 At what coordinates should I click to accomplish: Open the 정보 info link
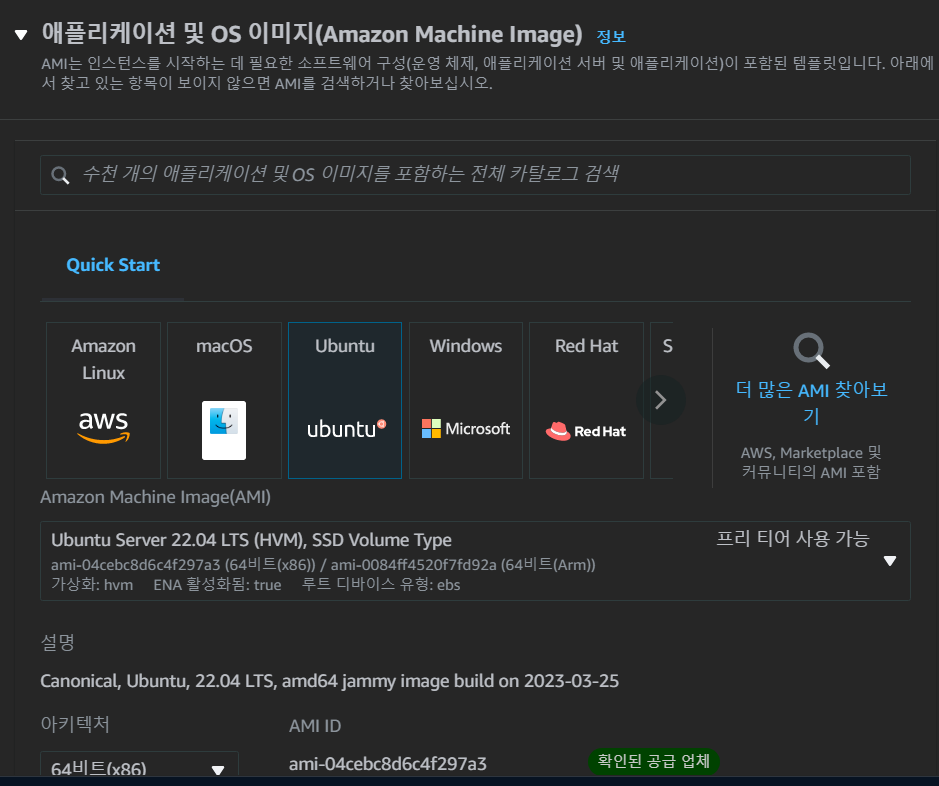click(x=611, y=36)
